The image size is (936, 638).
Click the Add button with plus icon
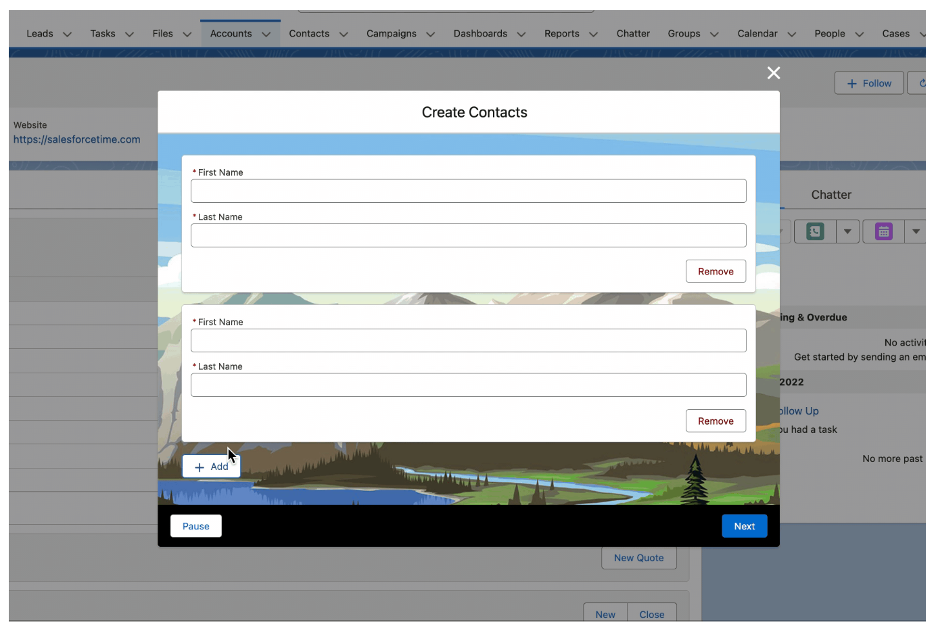pos(211,467)
